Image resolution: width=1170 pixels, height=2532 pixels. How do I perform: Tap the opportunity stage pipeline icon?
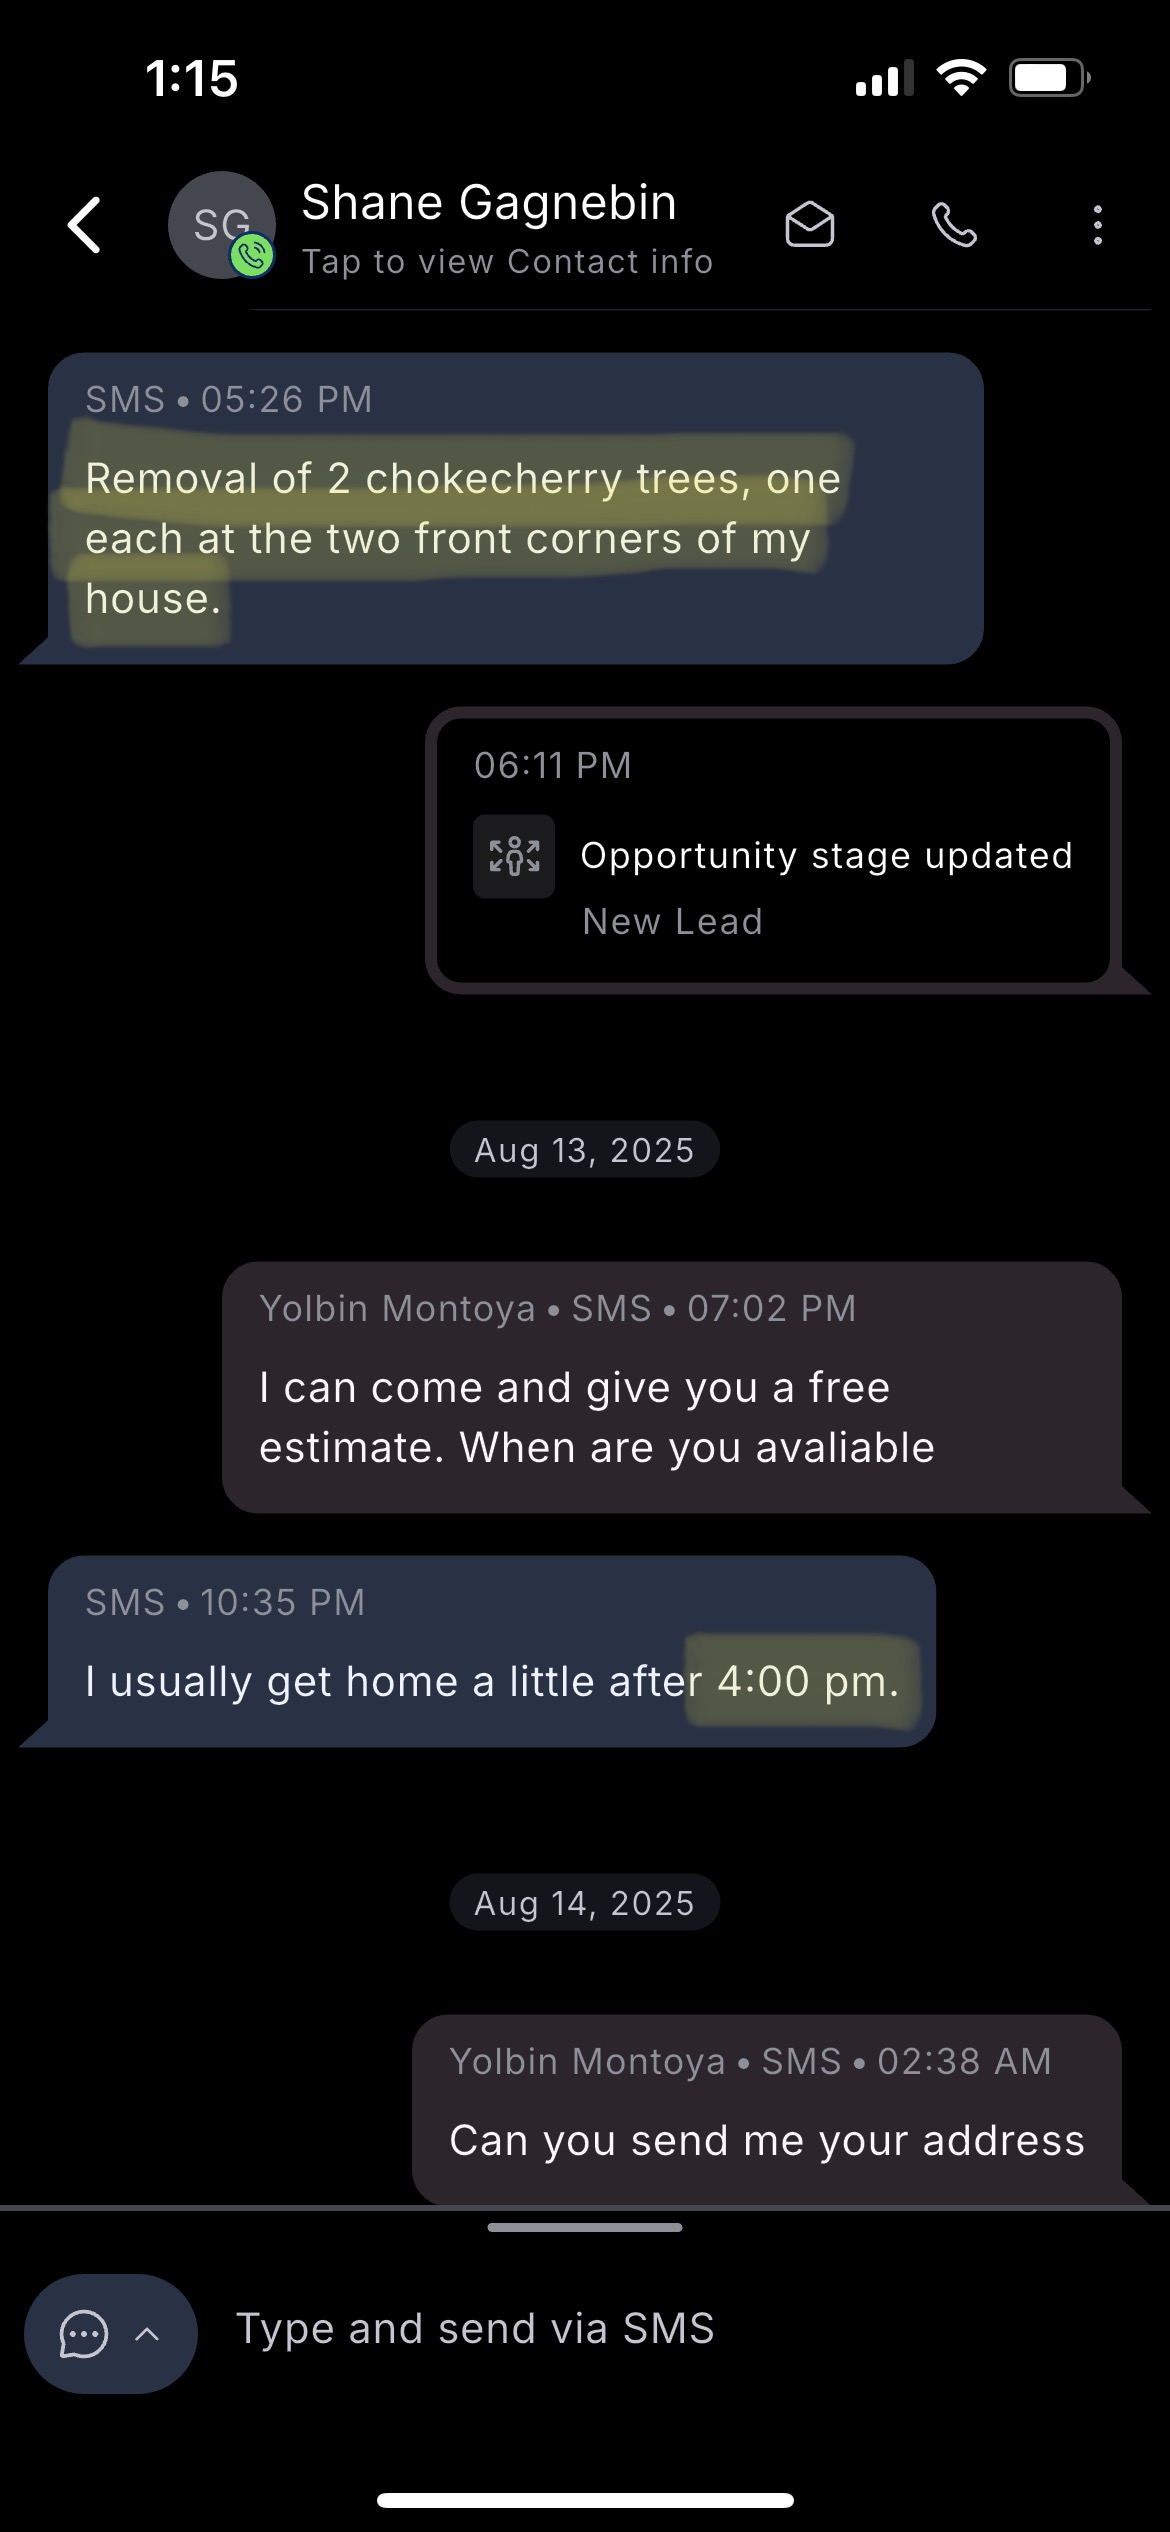514,856
